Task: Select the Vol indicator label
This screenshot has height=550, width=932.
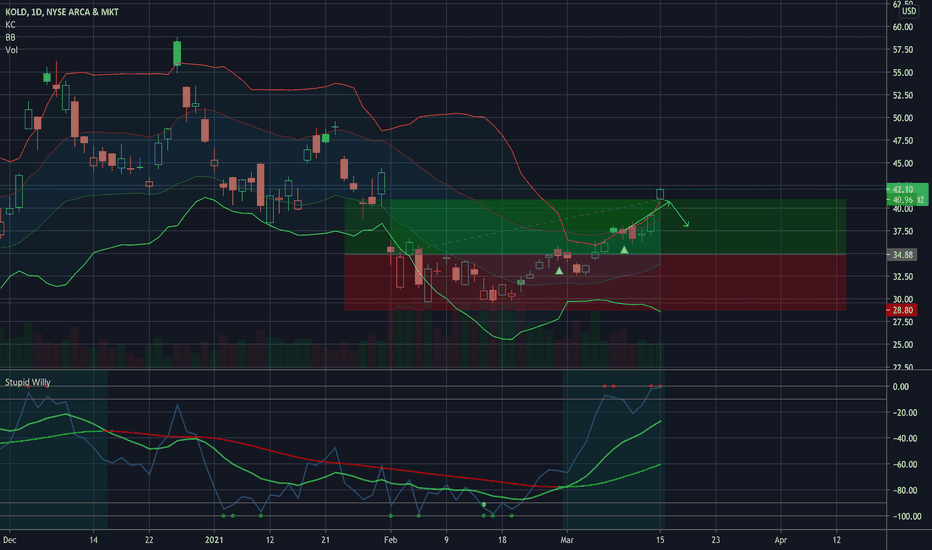Action: tap(11, 50)
